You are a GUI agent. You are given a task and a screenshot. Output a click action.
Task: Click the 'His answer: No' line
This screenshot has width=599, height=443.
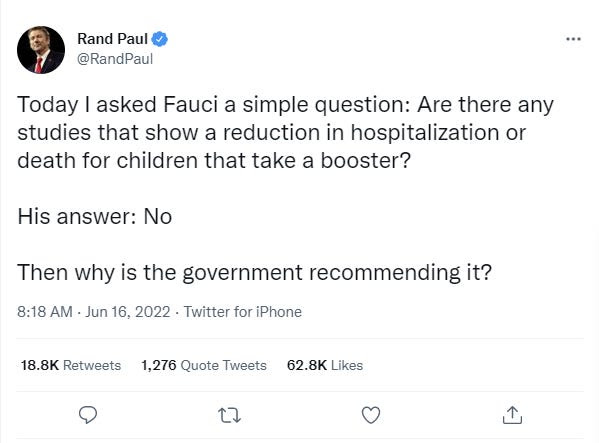pos(95,217)
